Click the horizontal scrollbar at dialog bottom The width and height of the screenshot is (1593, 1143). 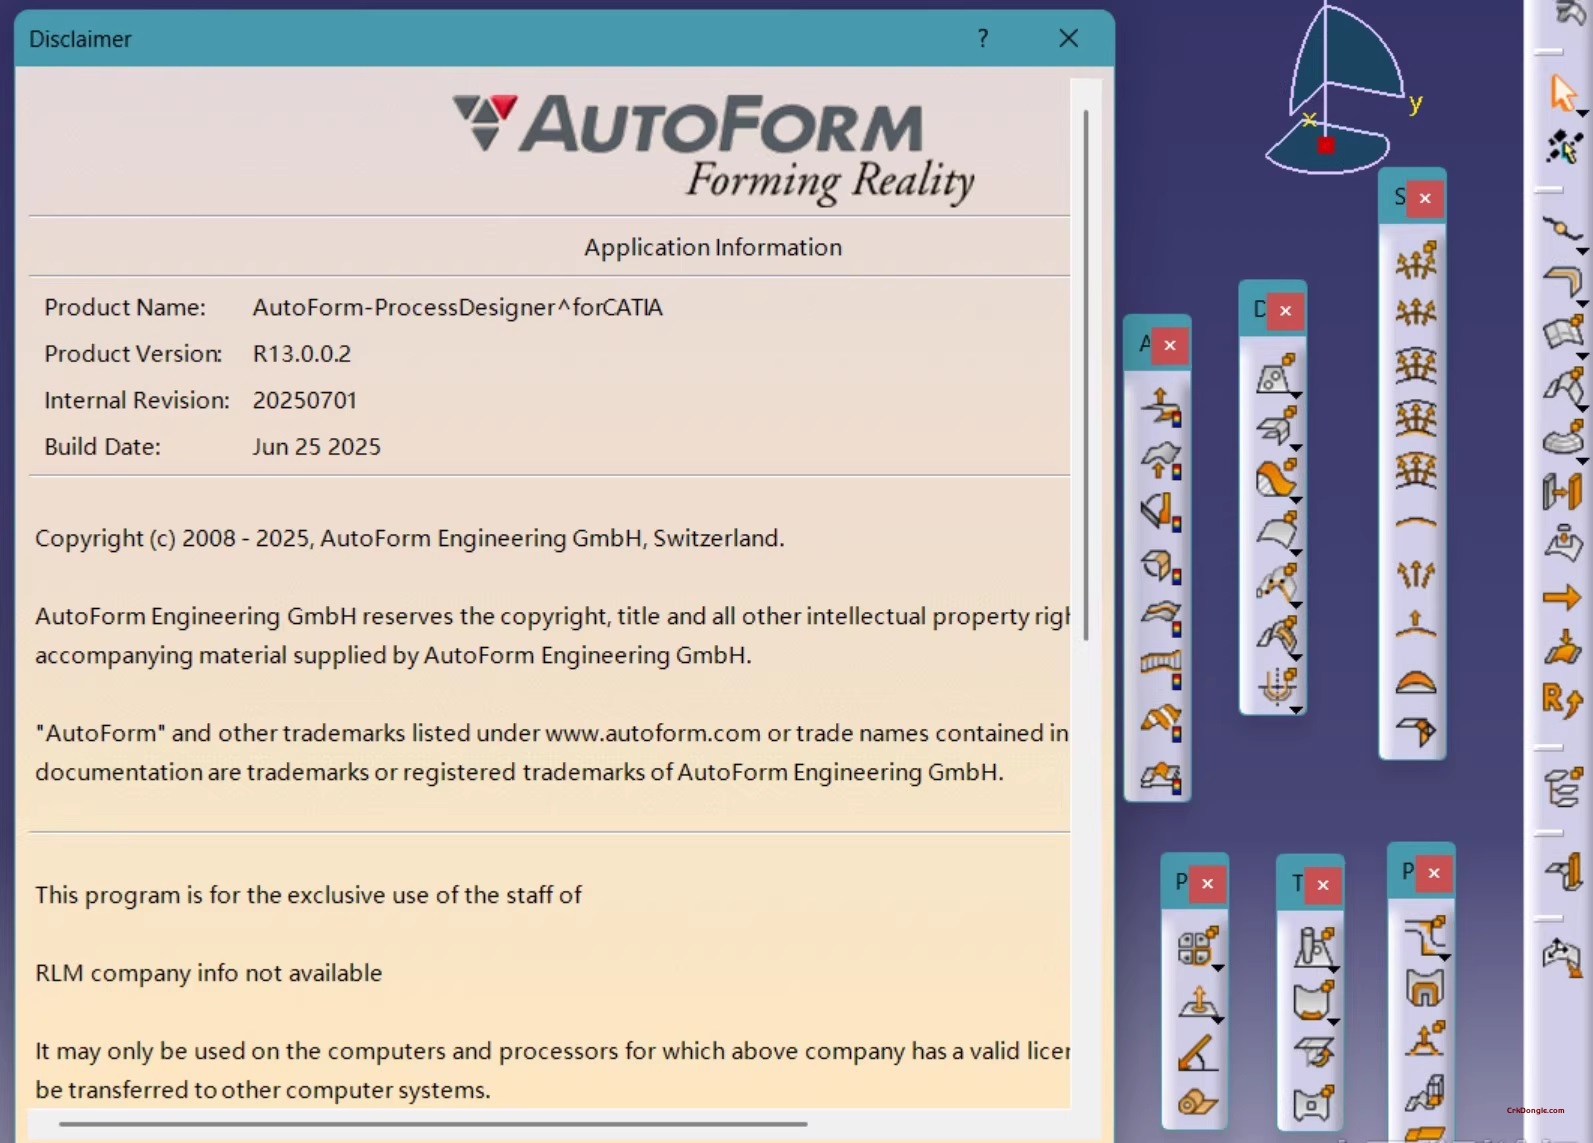(x=433, y=1124)
